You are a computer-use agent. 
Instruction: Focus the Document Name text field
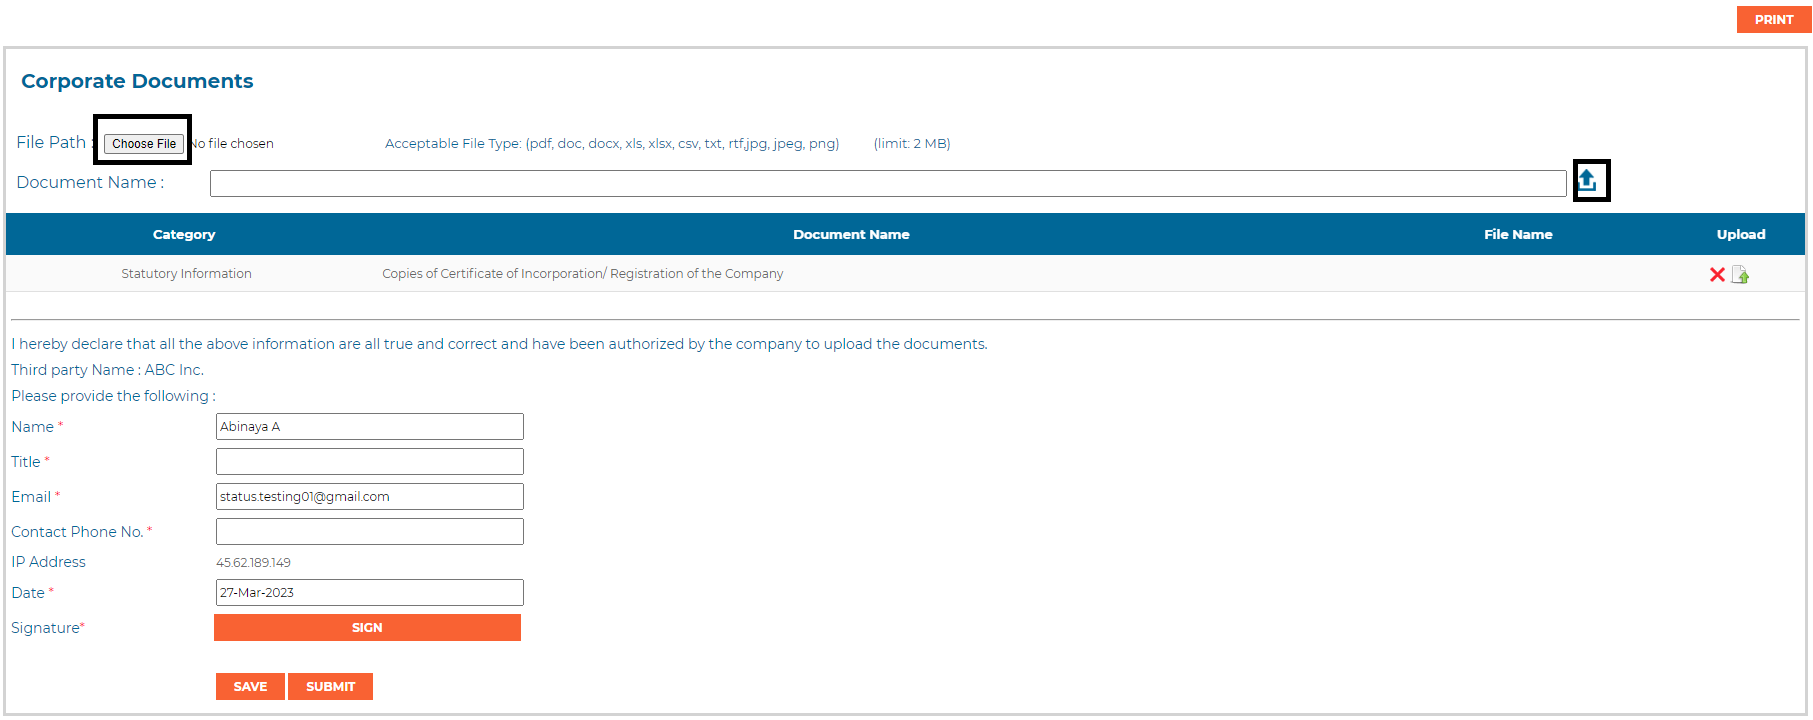tap(887, 183)
